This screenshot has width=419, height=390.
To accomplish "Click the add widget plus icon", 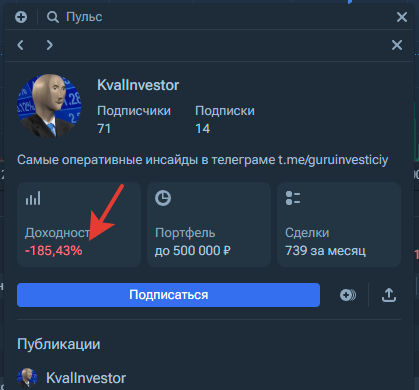I will point(21,17).
